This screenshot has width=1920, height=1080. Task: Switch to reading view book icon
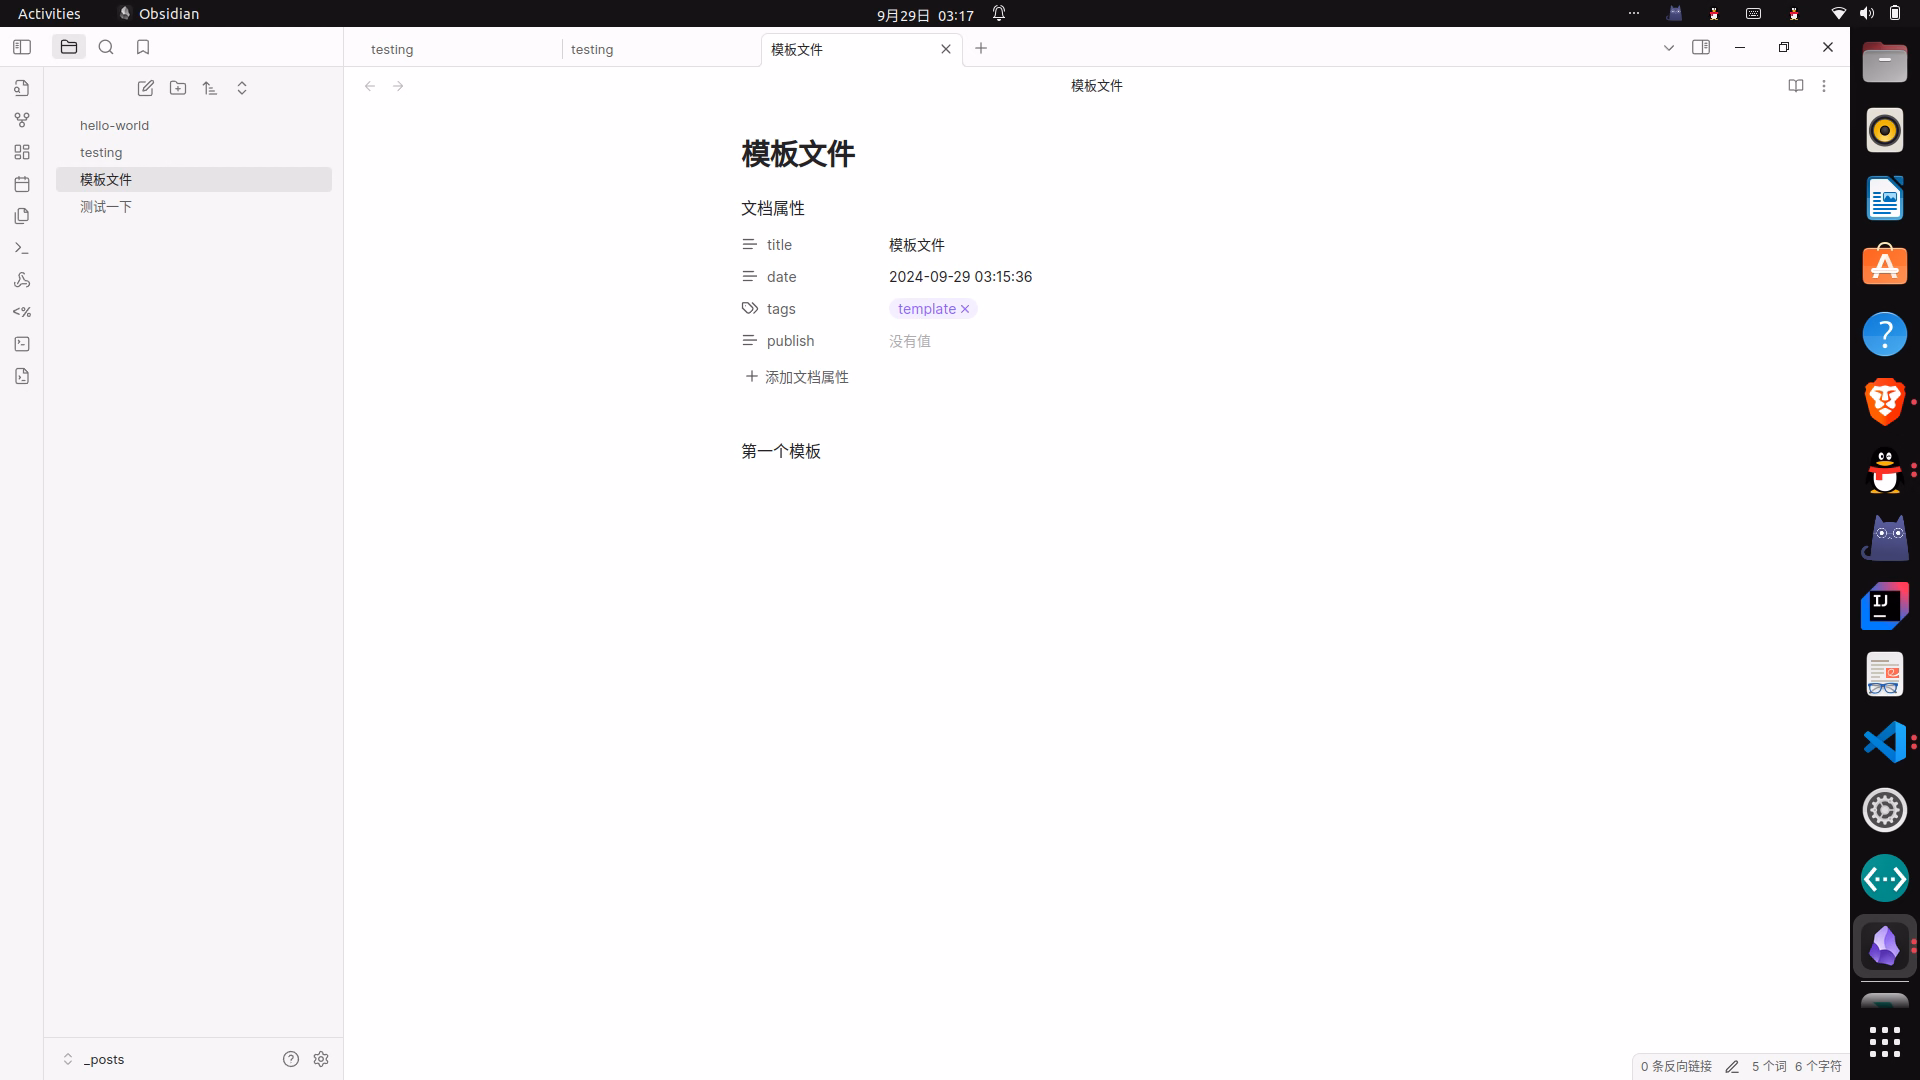[x=1796, y=86]
